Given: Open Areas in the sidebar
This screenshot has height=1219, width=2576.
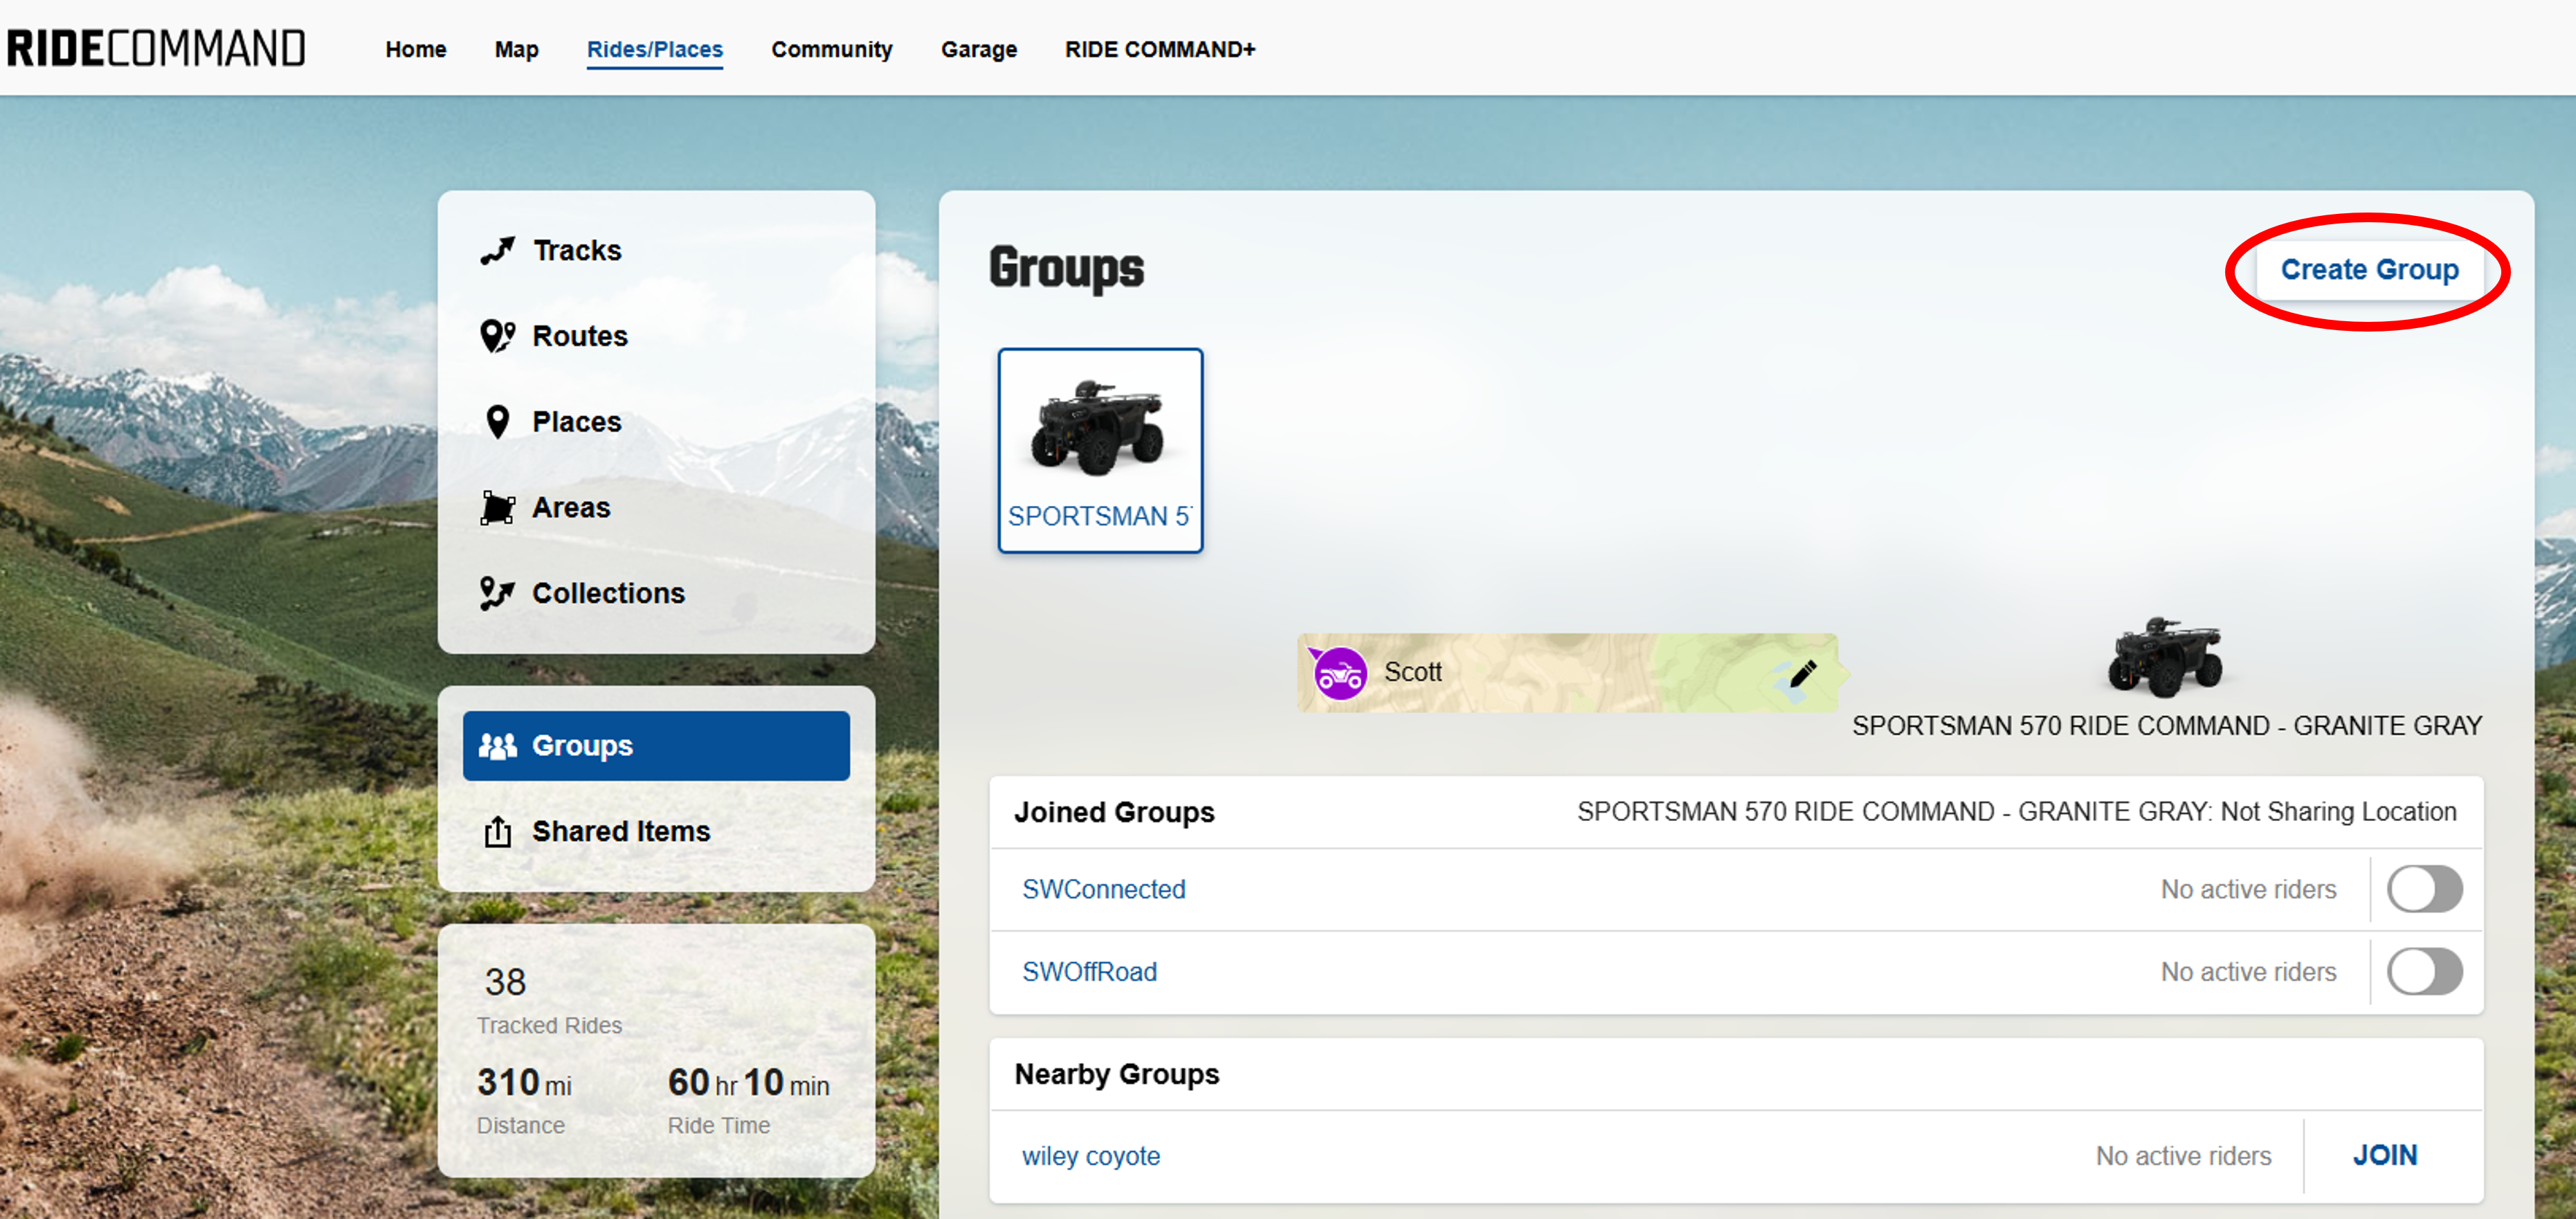Looking at the screenshot, I should point(656,508).
